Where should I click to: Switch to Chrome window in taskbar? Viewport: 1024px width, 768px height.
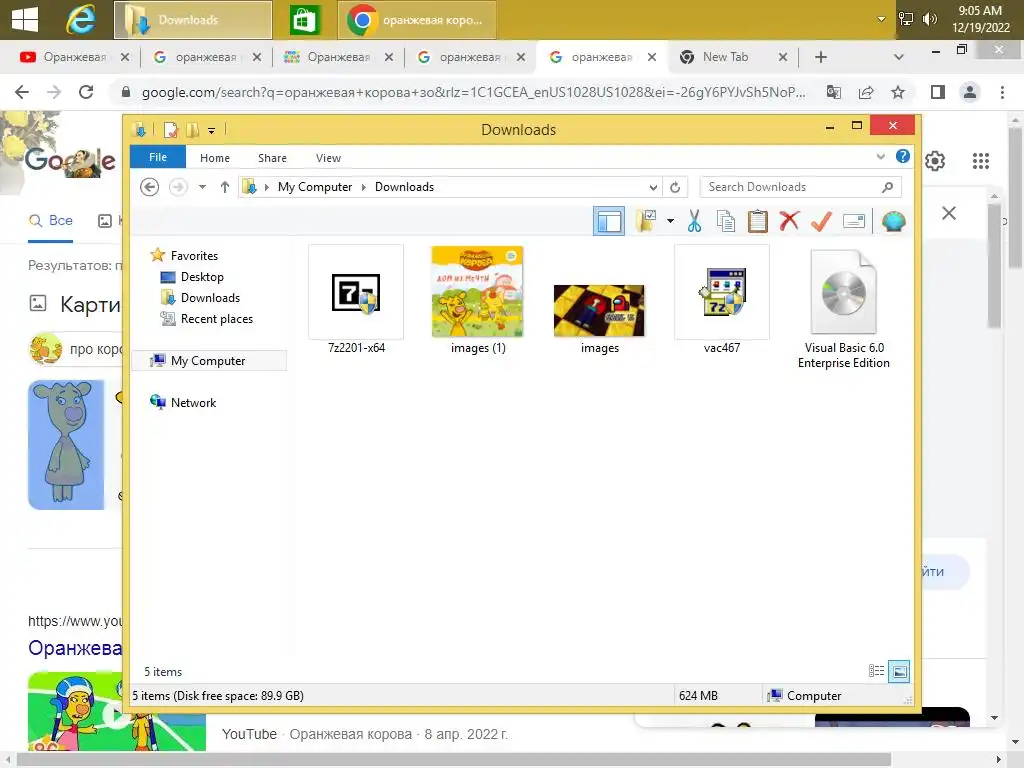417,20
